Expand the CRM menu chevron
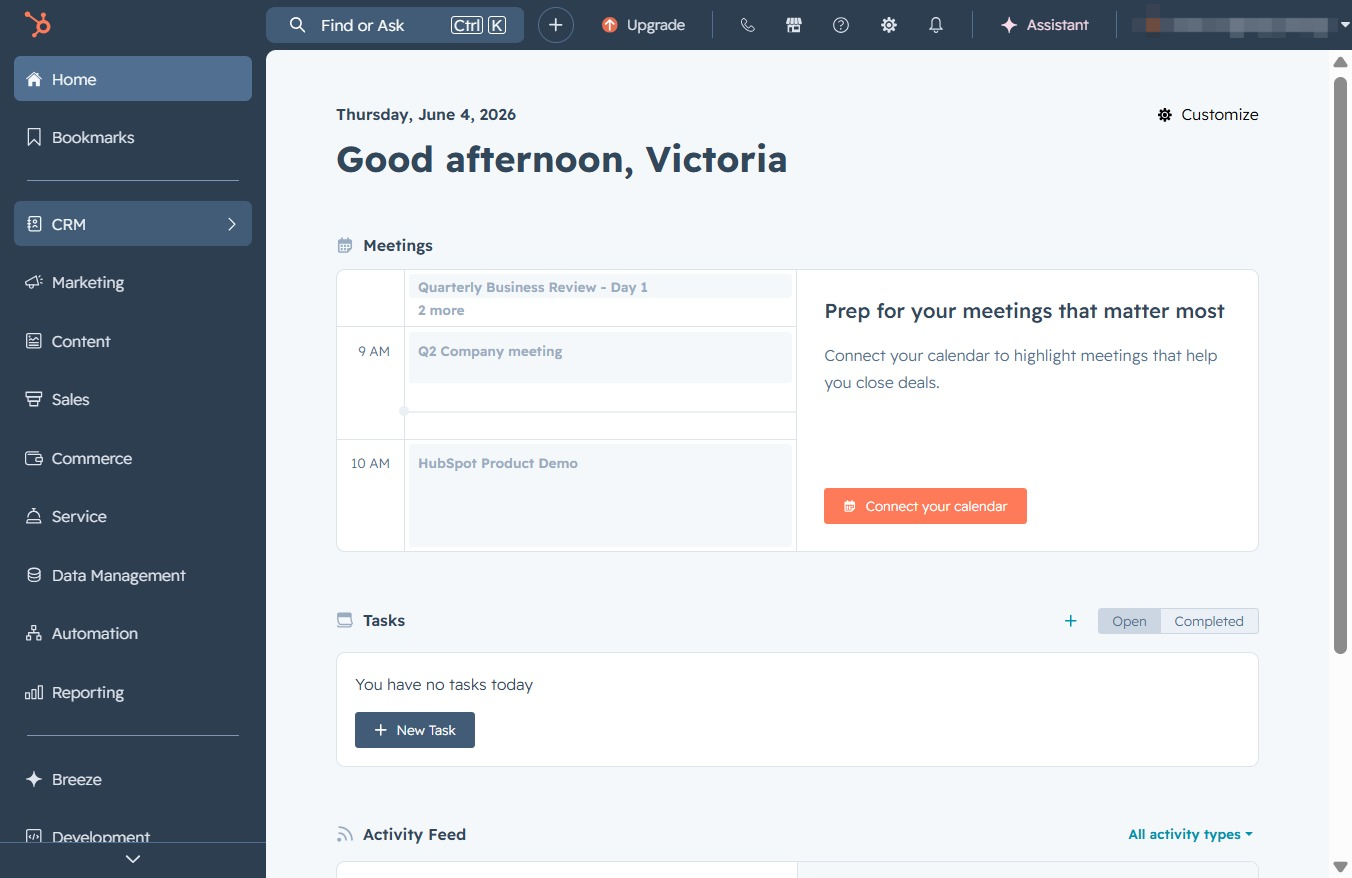1352x878 pixels. [x=232, y=224]
